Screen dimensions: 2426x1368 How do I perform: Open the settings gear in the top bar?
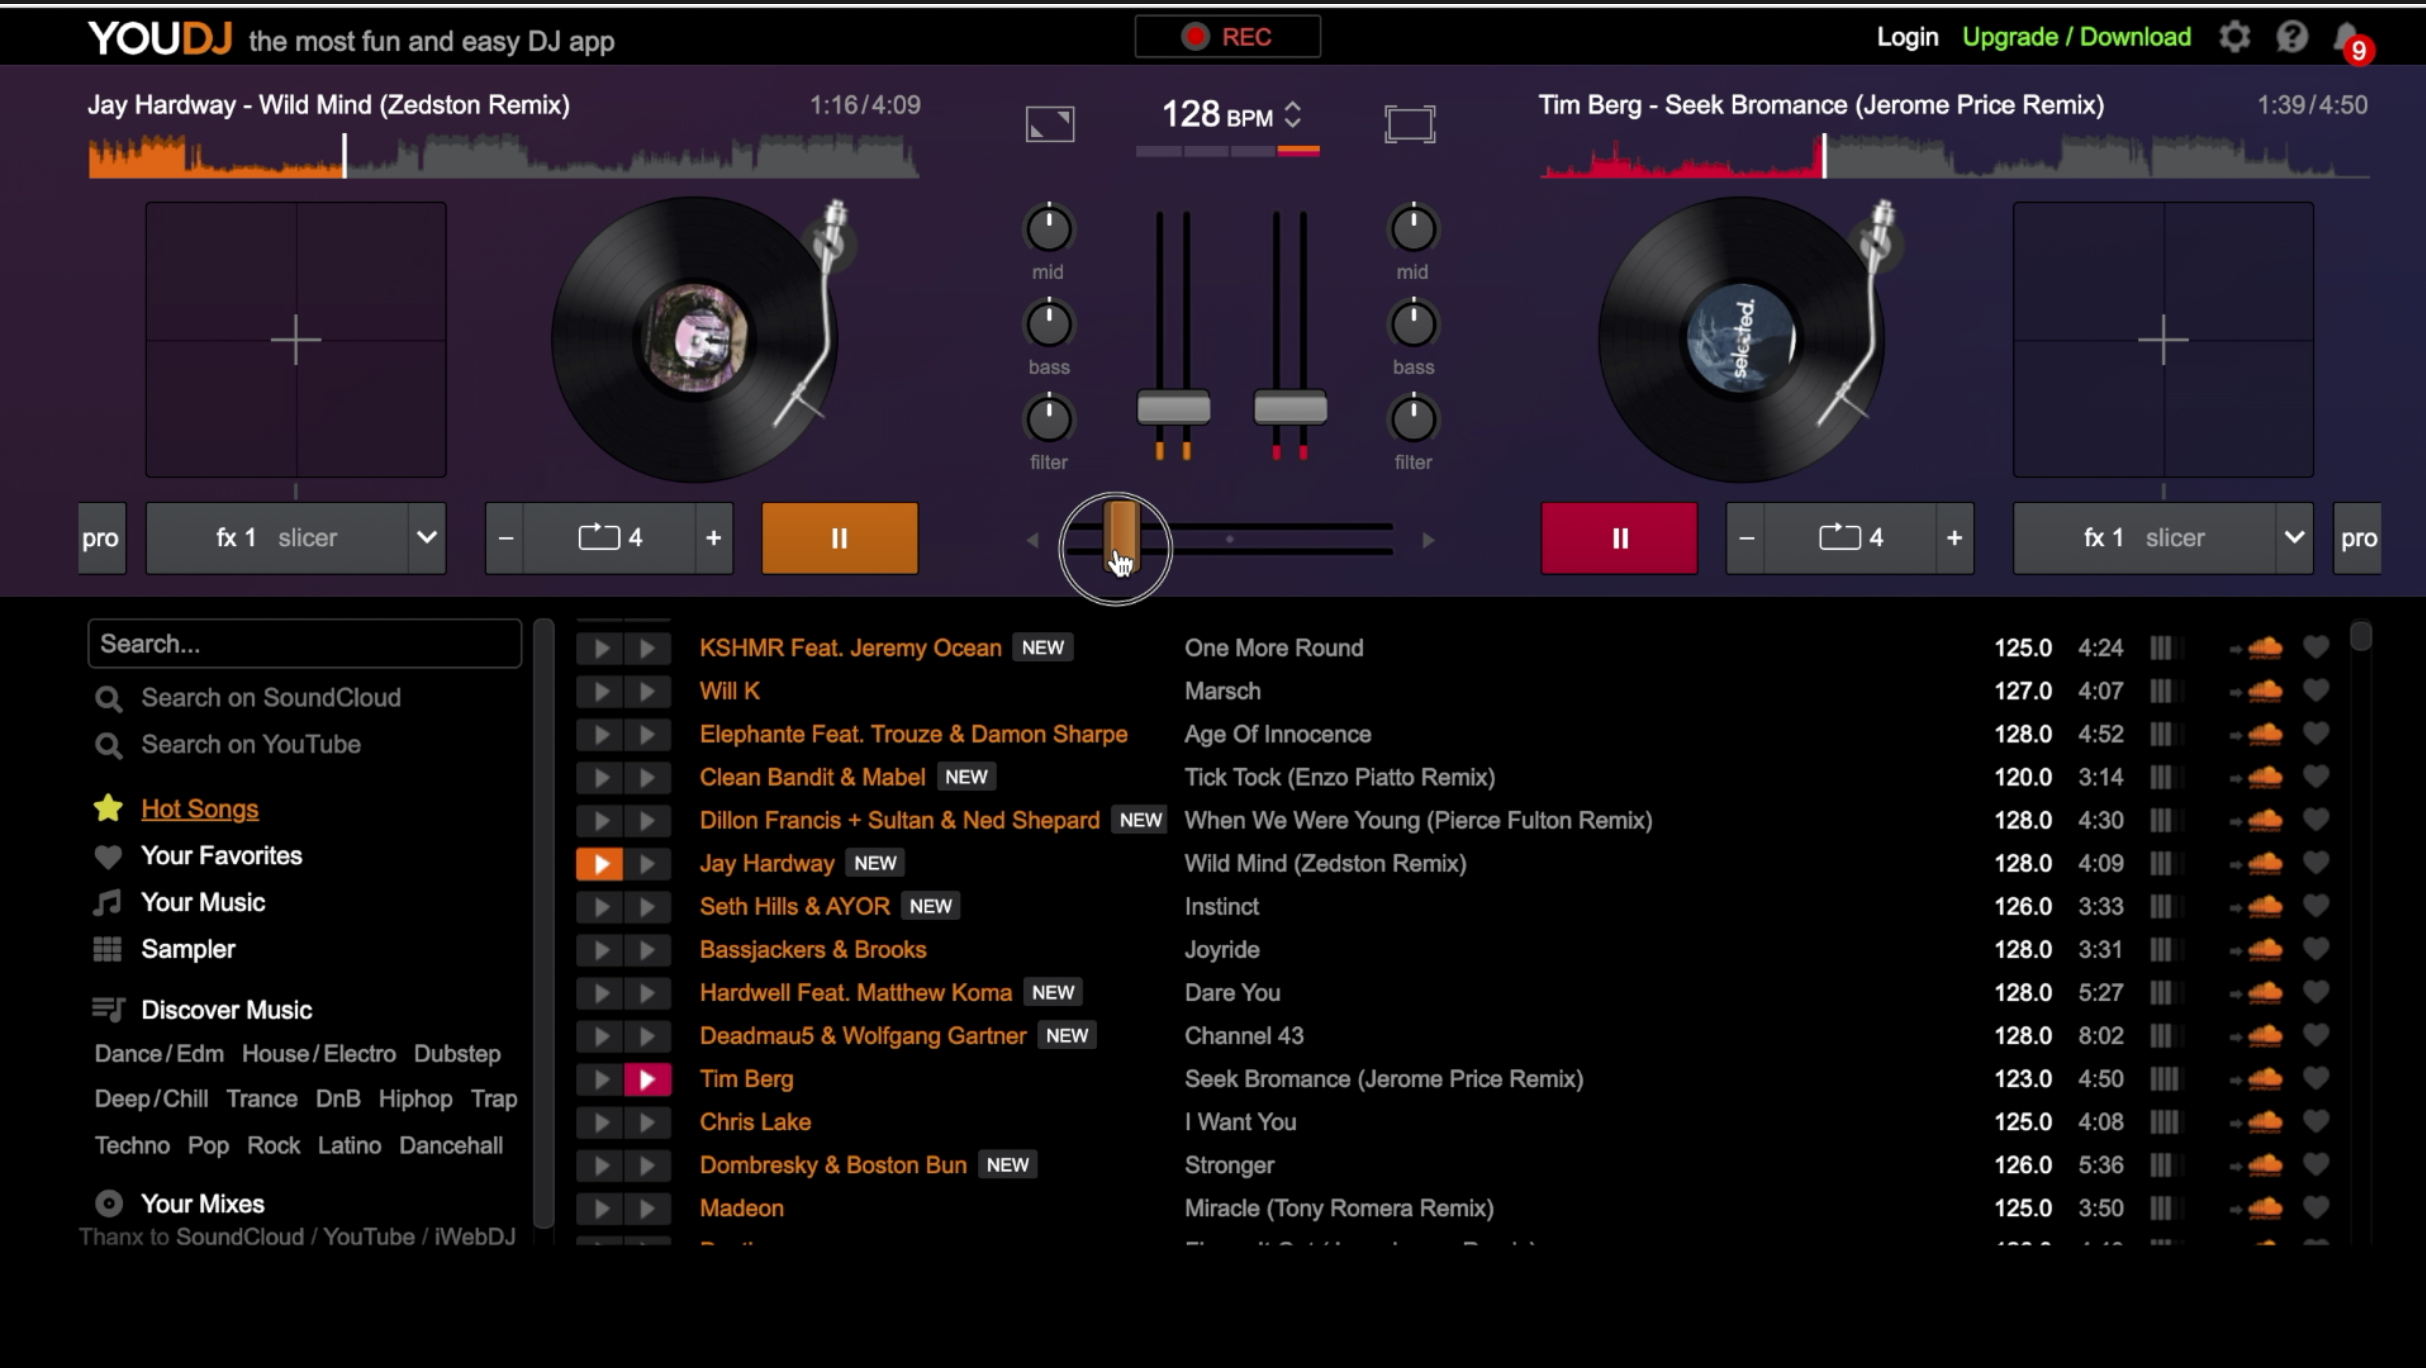[x=2234, y=36]
